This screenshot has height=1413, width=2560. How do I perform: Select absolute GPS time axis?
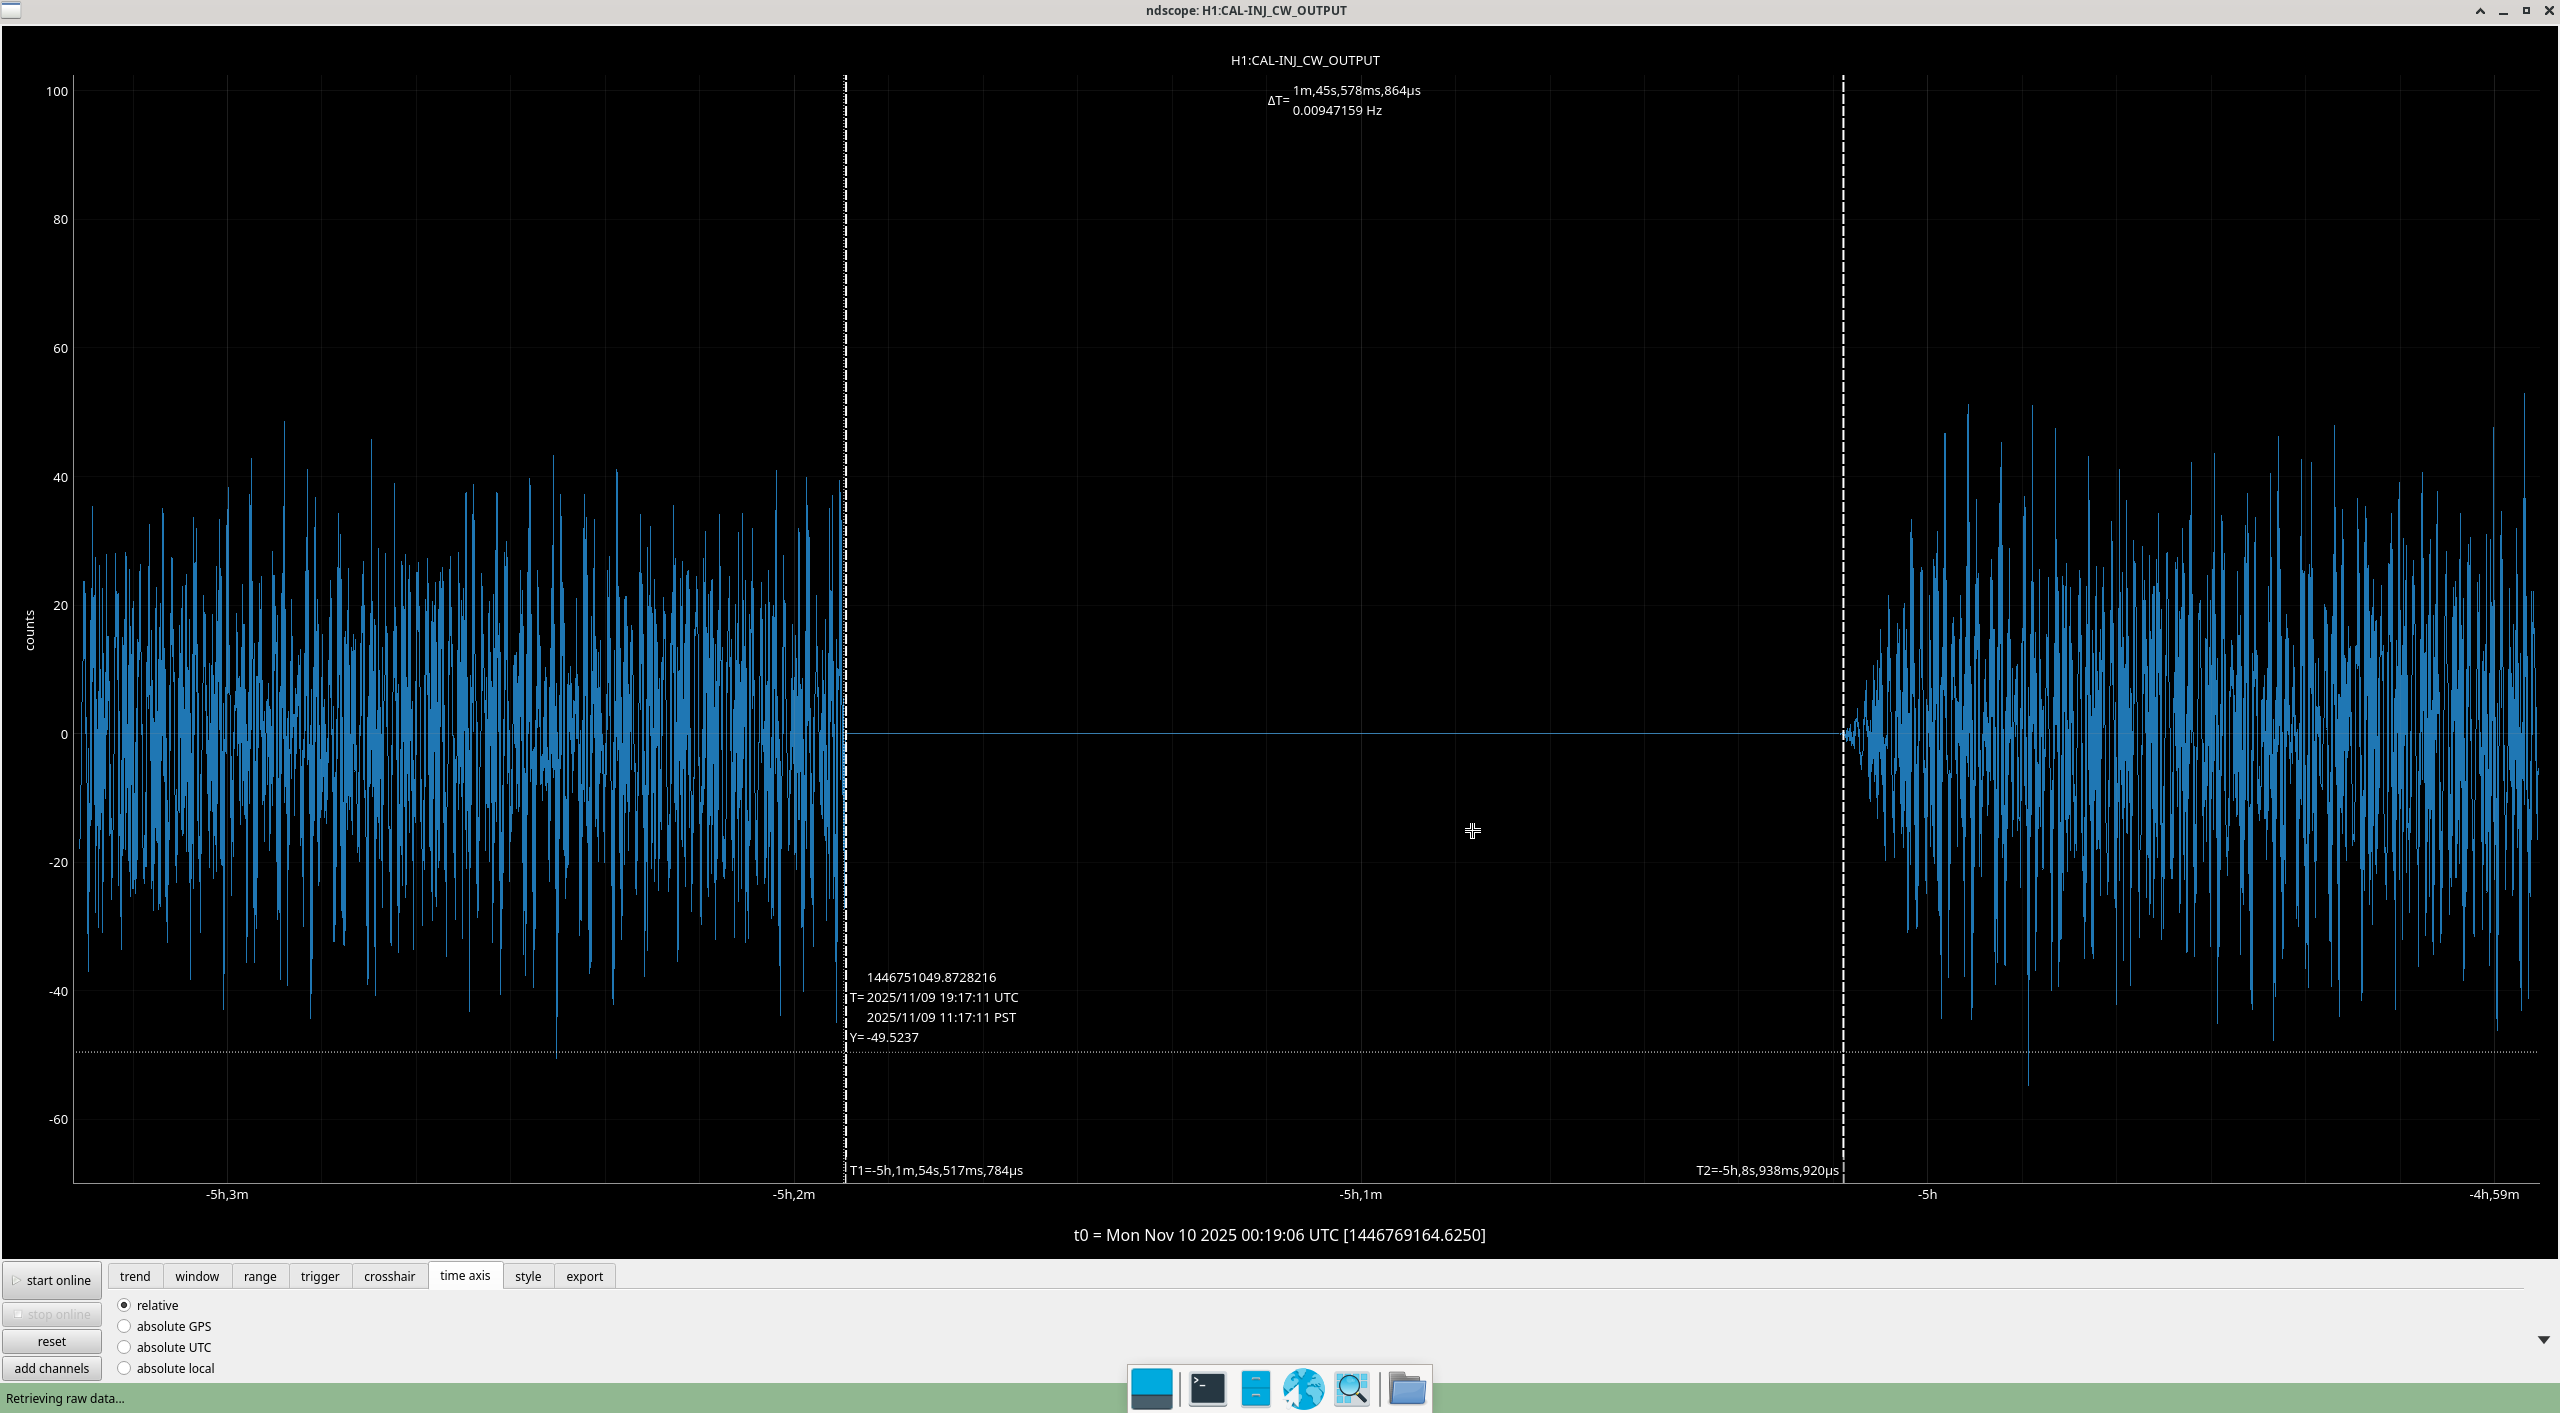point(124,1326)
